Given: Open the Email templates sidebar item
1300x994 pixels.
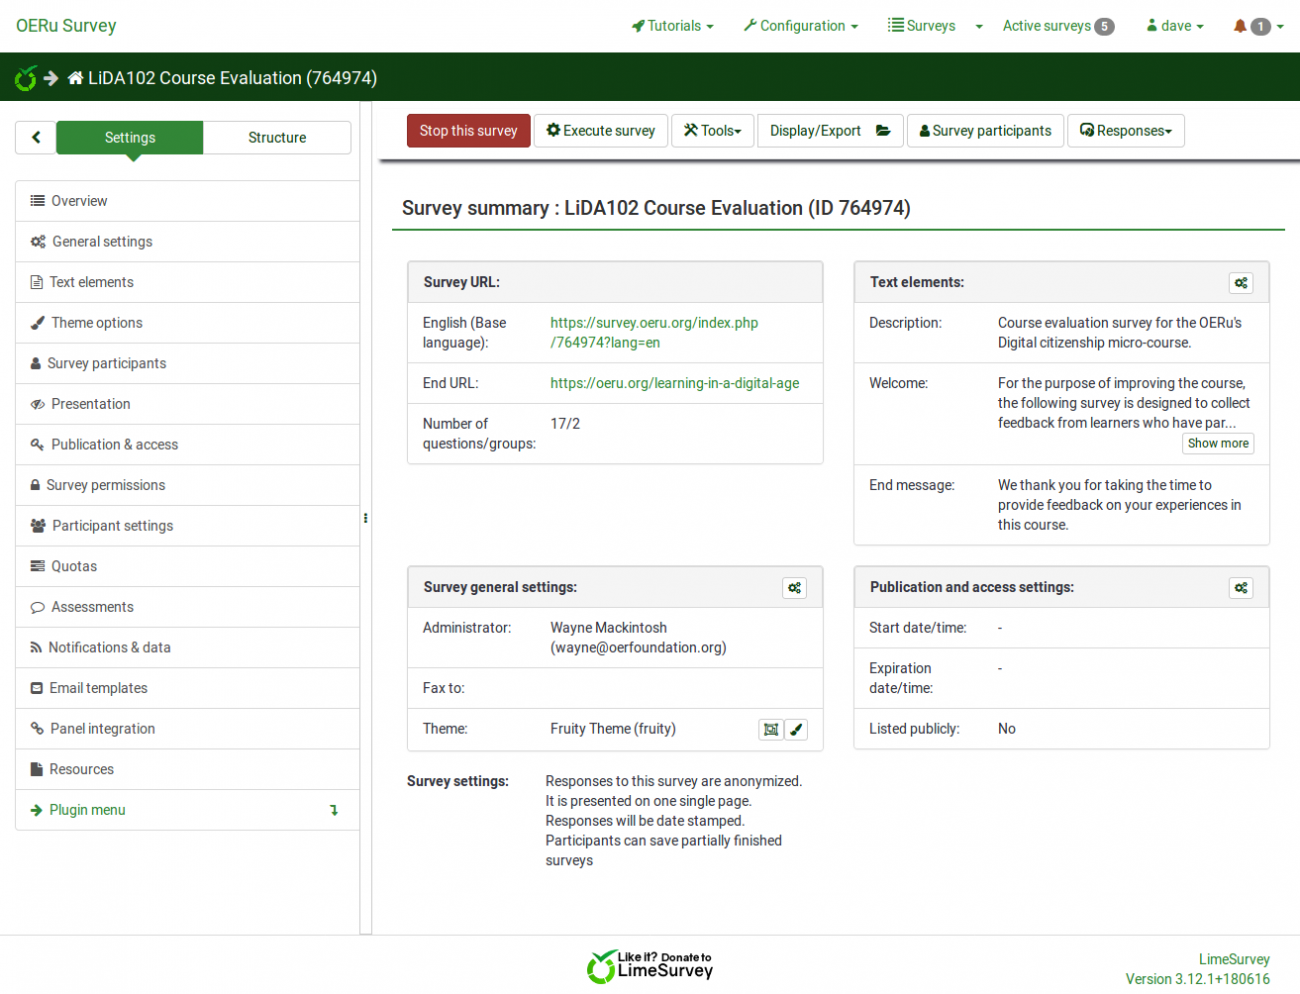Looking at the screenshot, I should pyautogui.click(x=187, y=688).
